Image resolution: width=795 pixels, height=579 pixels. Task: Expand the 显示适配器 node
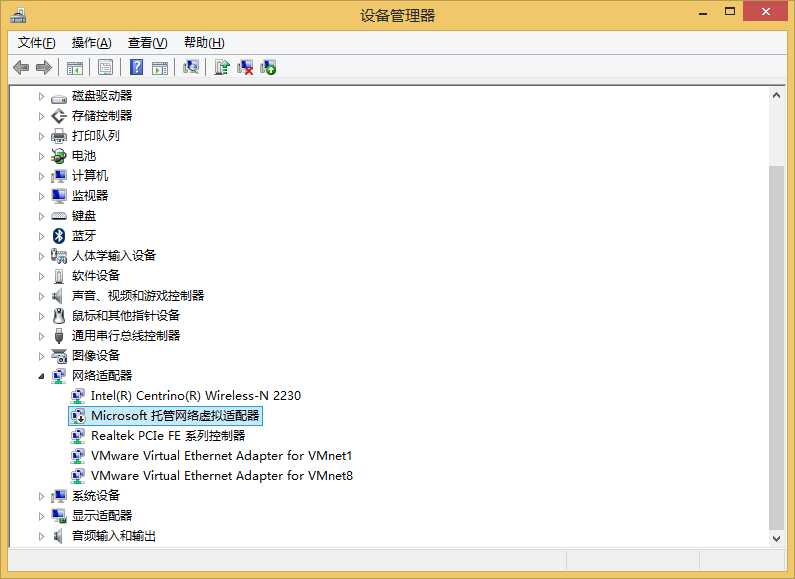tap(41, 516)
